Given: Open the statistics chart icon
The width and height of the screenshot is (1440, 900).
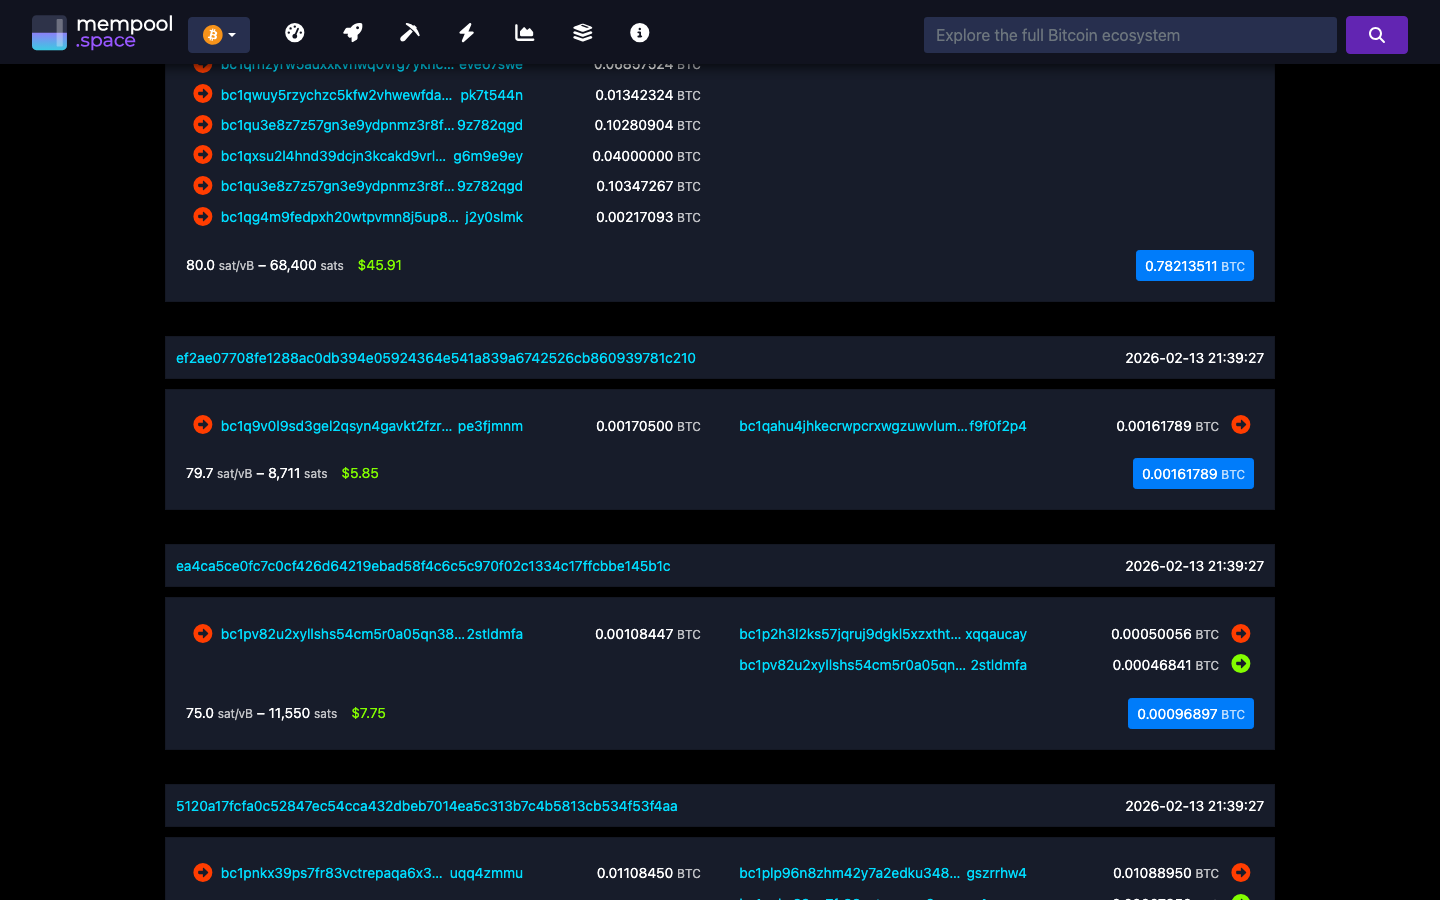Looking at the screenshot, I should pos(524,32).
